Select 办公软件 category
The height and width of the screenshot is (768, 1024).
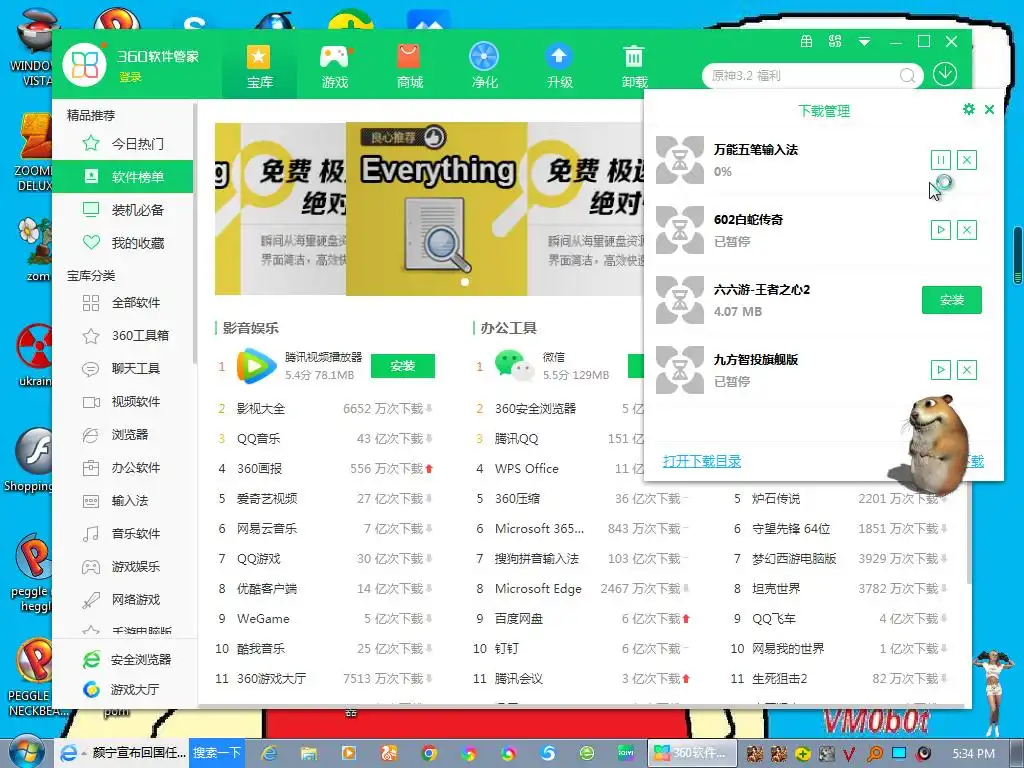click(123, 468)
